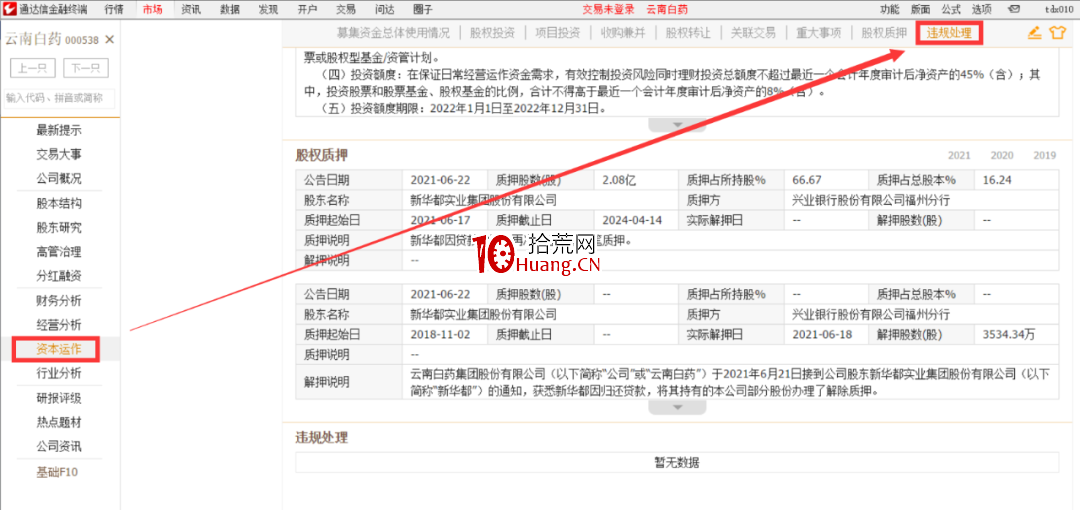Image resolution: width=1080 pixels, height=510 pixels.
Task: Open the 数据 menu
Action: pyautogui.click(x=230, y=9)
